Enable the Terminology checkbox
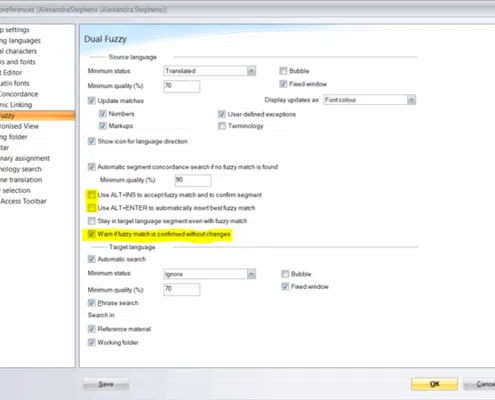The height and width of the screenshot is (400, 495). click(x=222, y=126)
